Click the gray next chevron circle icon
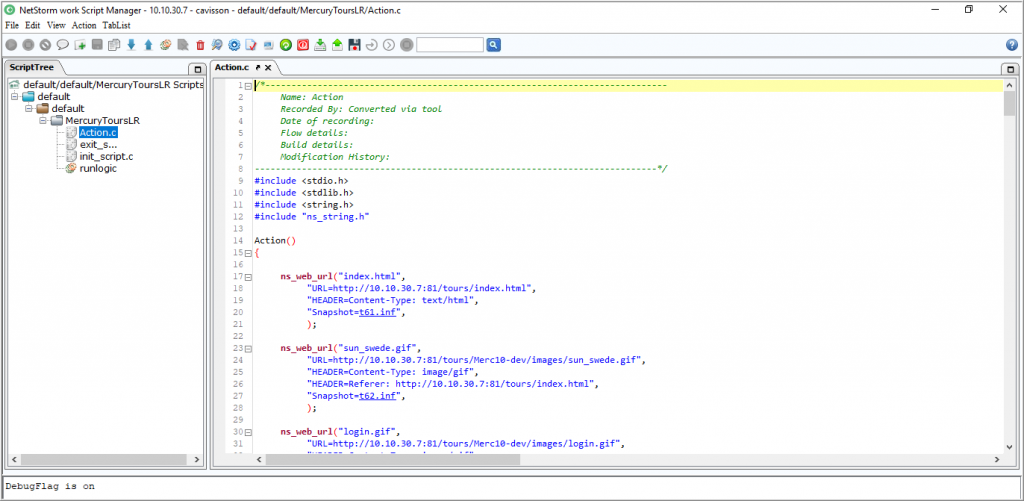The width and height of the screenshot is (1024, 501). pos(389,45)
